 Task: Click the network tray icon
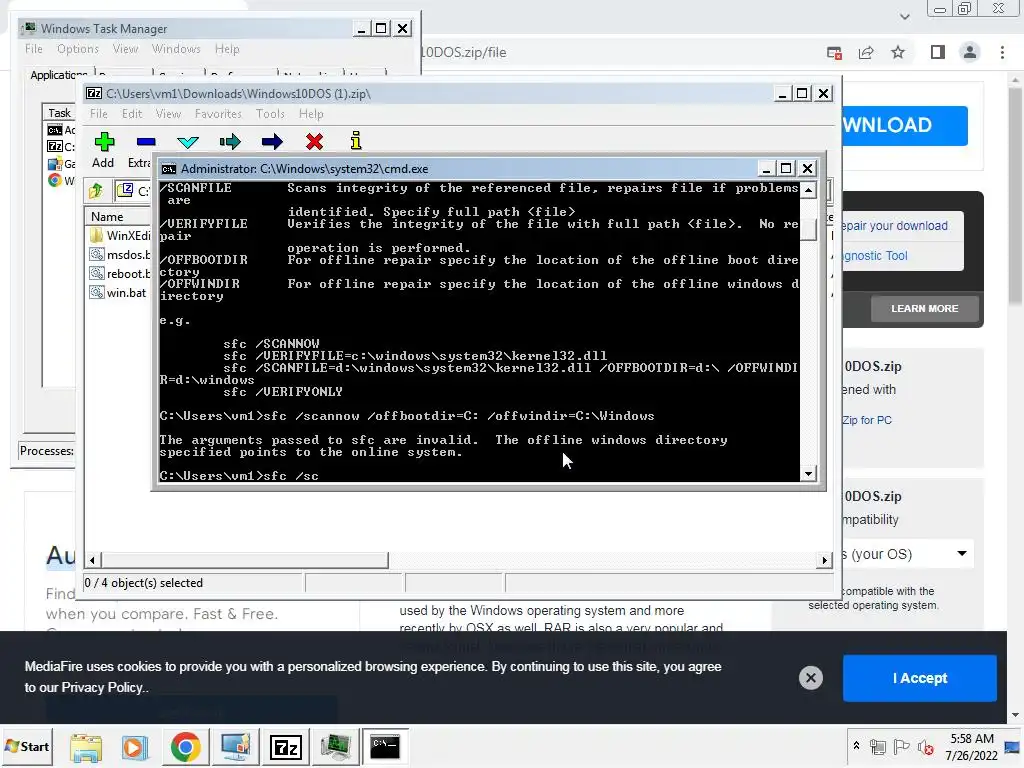878,746
